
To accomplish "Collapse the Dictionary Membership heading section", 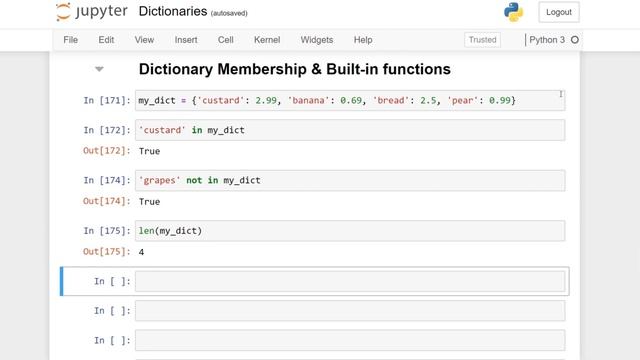I will tap(99, 69).
